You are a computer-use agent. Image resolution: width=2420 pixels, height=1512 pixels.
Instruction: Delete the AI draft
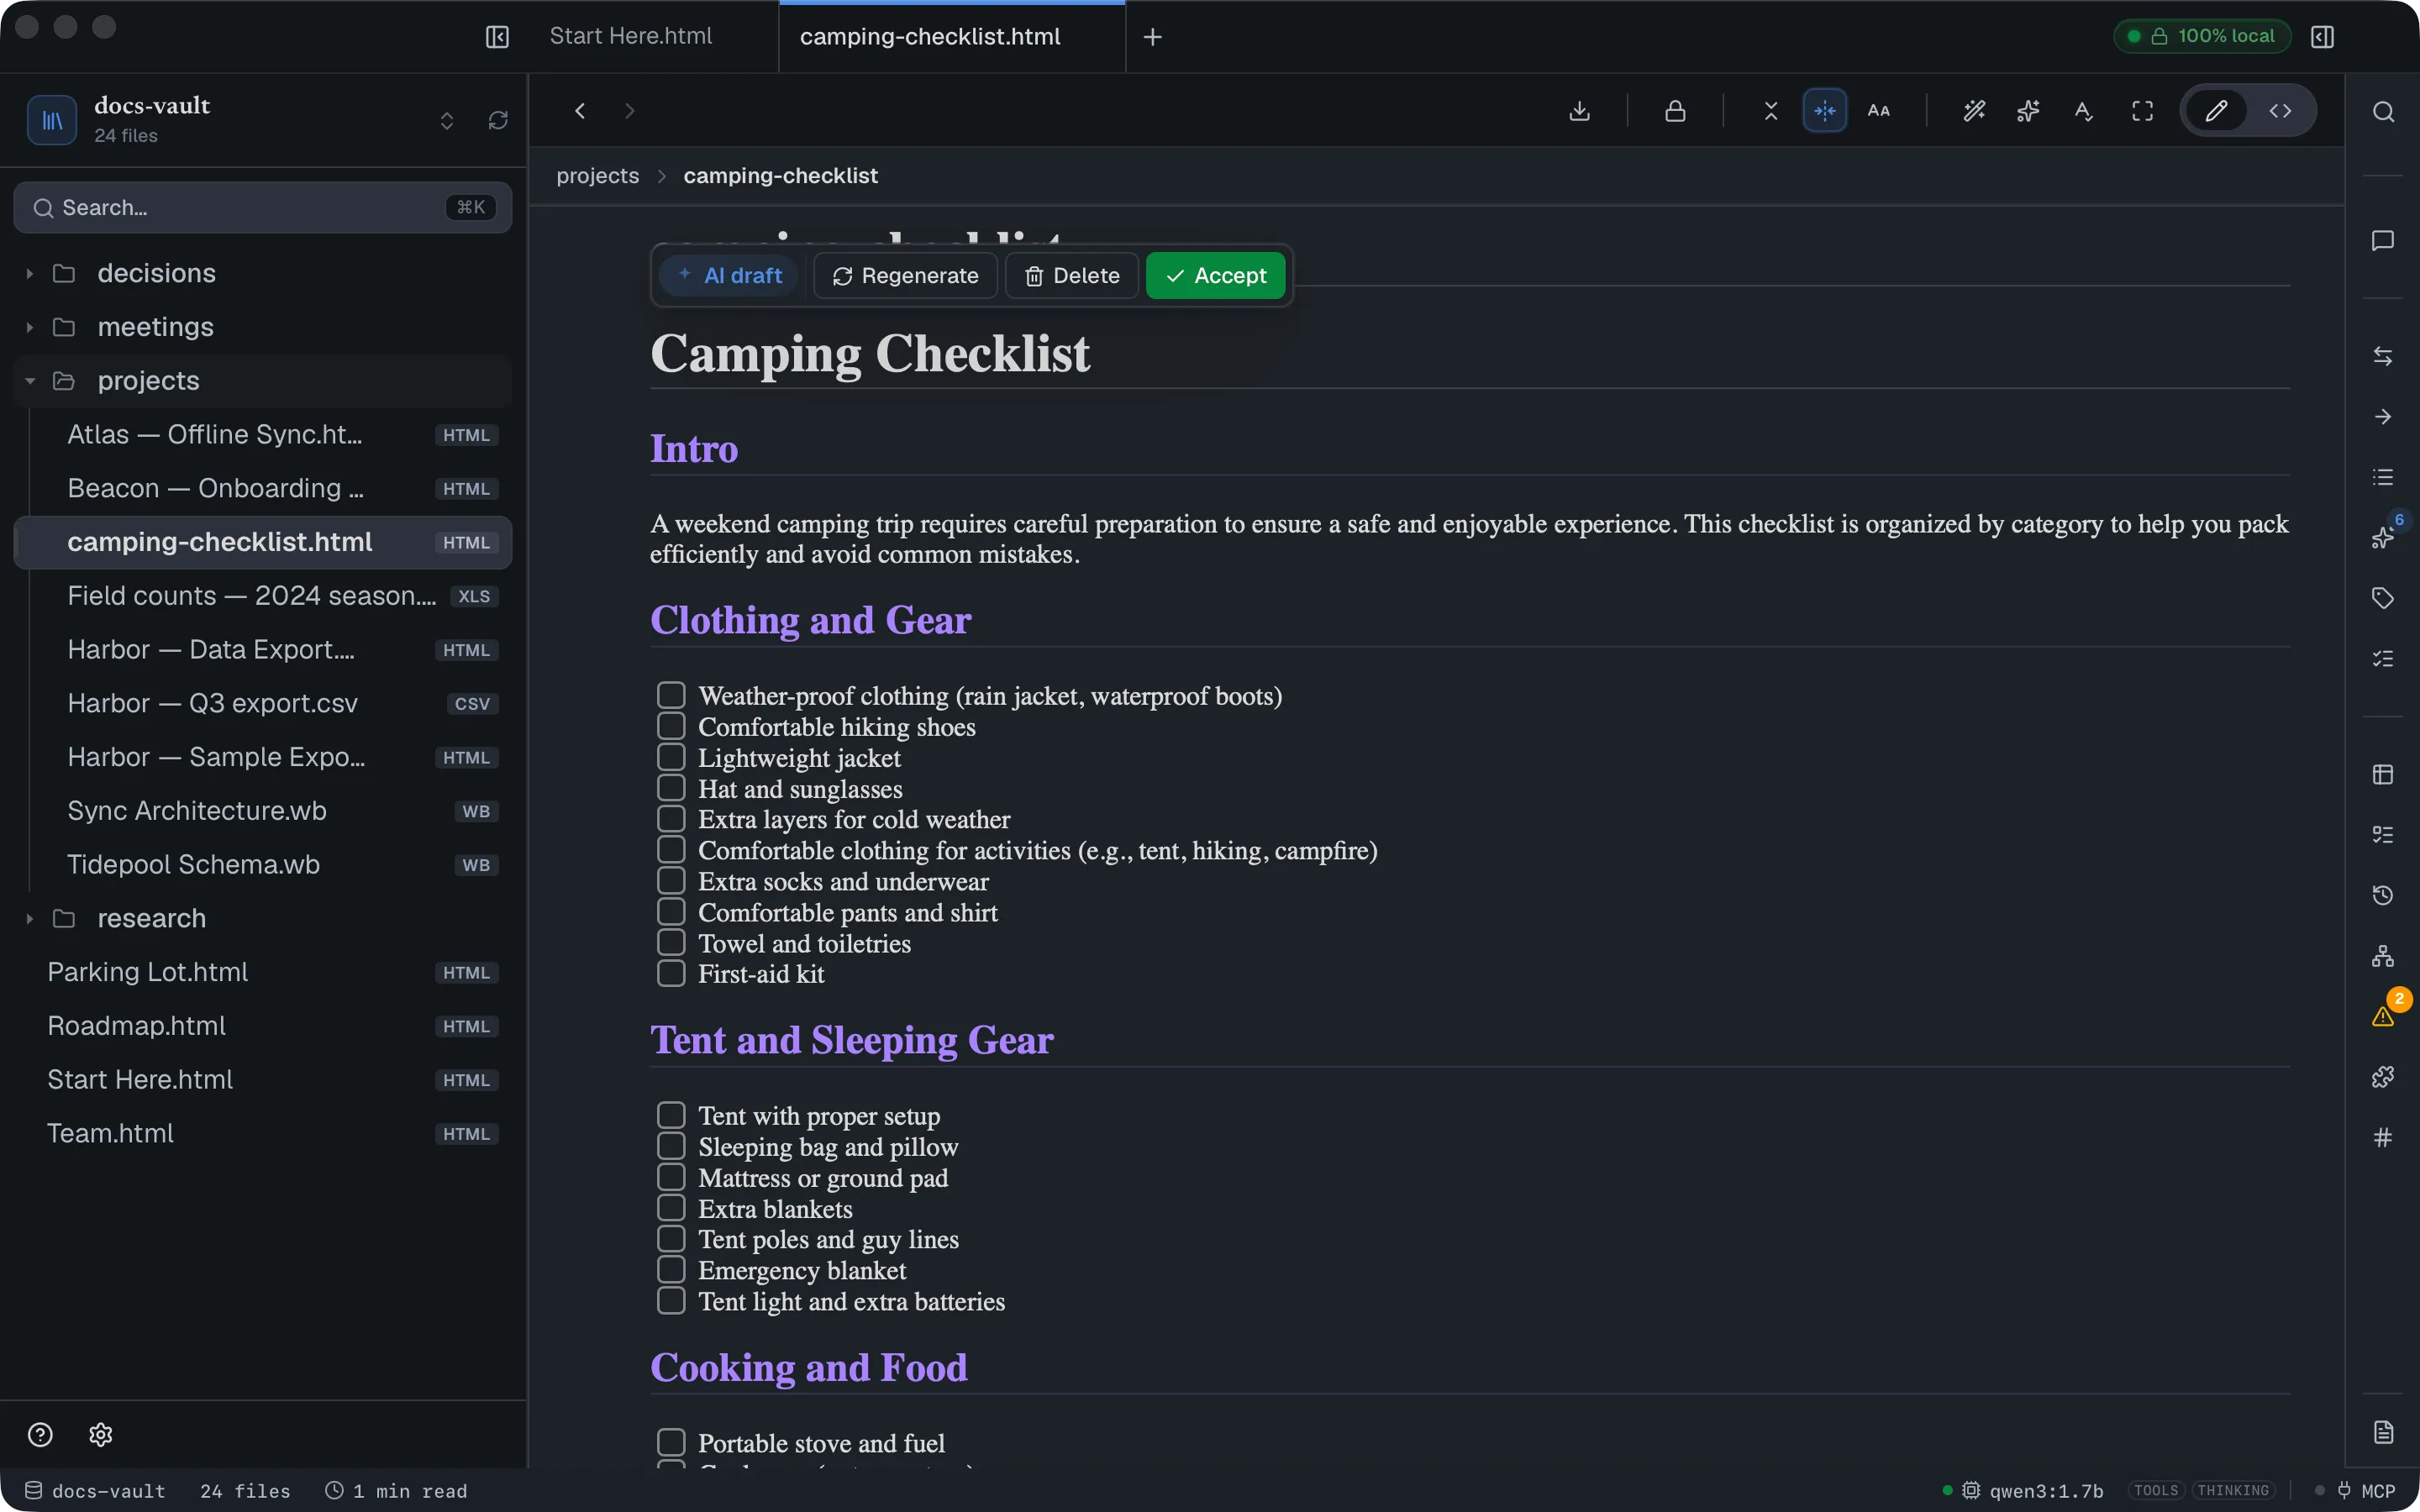[1071, 276]
